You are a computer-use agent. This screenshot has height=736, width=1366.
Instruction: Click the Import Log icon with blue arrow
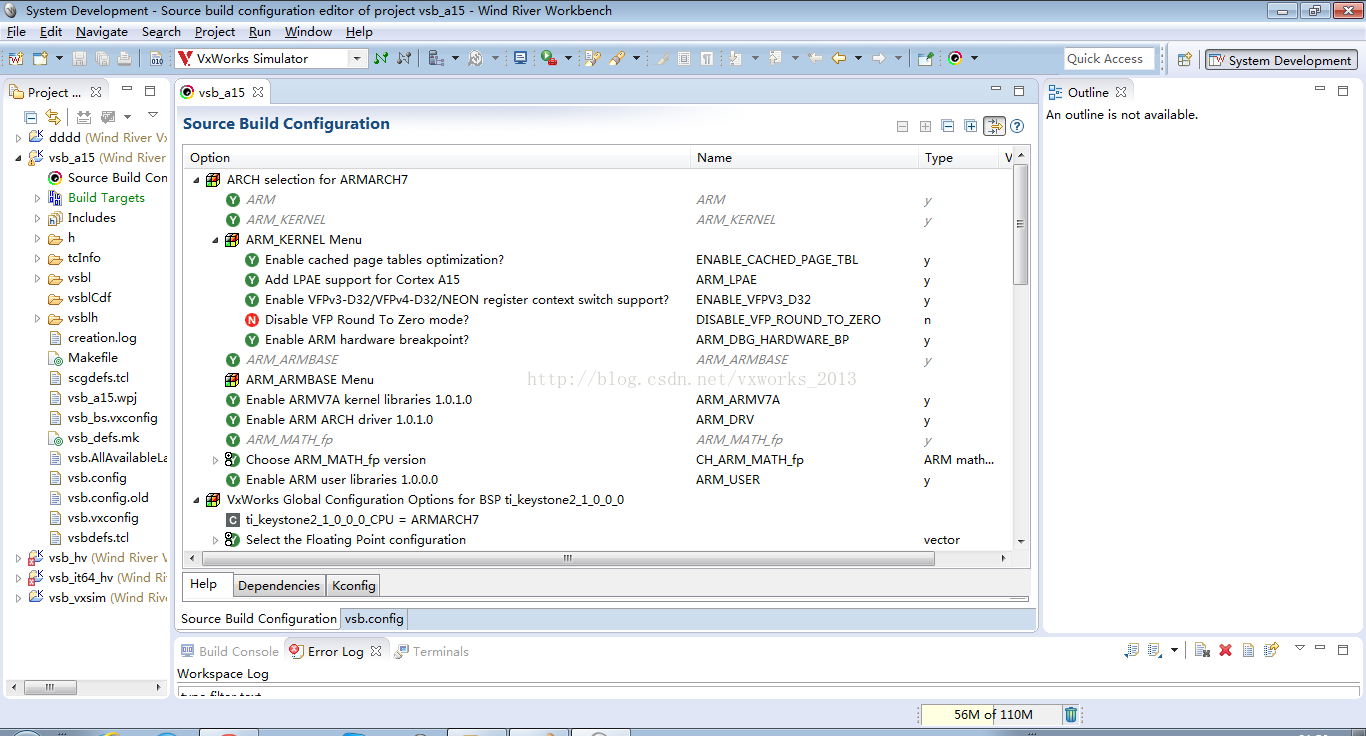(1155, 650)
